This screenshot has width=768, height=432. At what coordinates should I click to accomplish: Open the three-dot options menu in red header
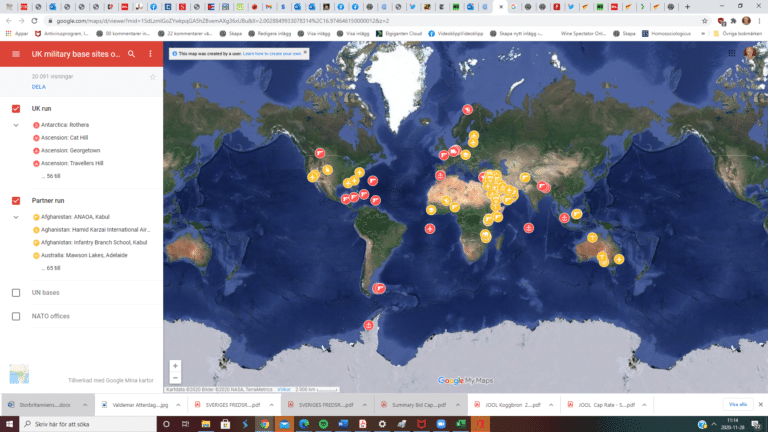click(150, 54)
